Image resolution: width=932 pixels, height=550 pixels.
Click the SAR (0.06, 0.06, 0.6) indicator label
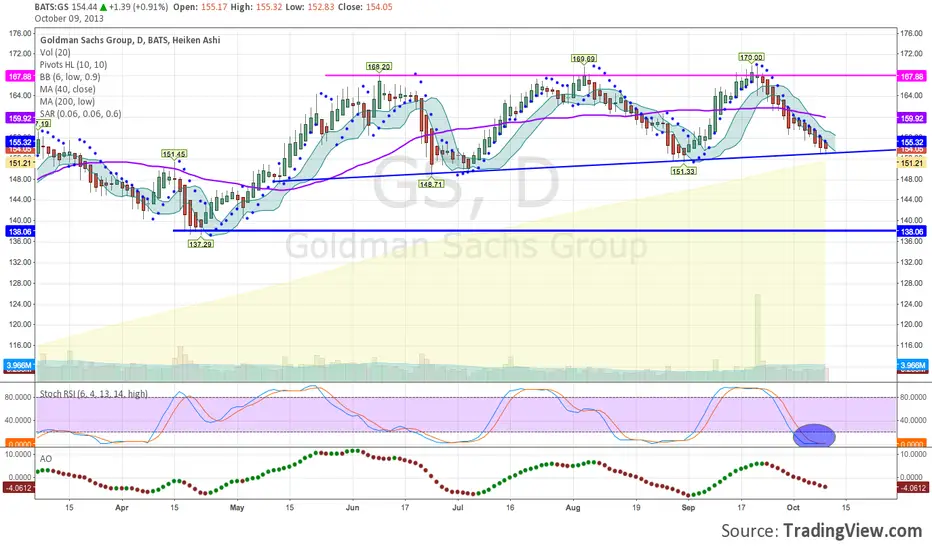[x=80, y=114]
